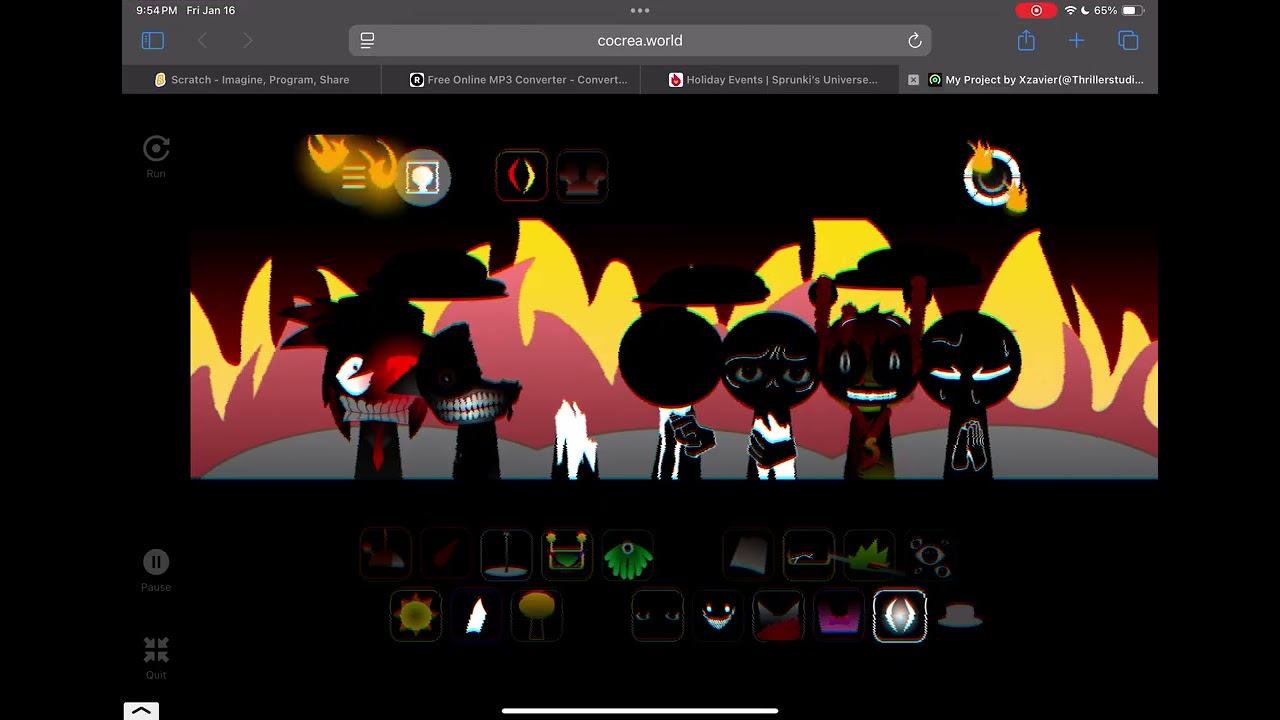Switch to the Scratch - Imagine, Program, Share tab
The image size is (1280, 720).
(x=252, y=80)
